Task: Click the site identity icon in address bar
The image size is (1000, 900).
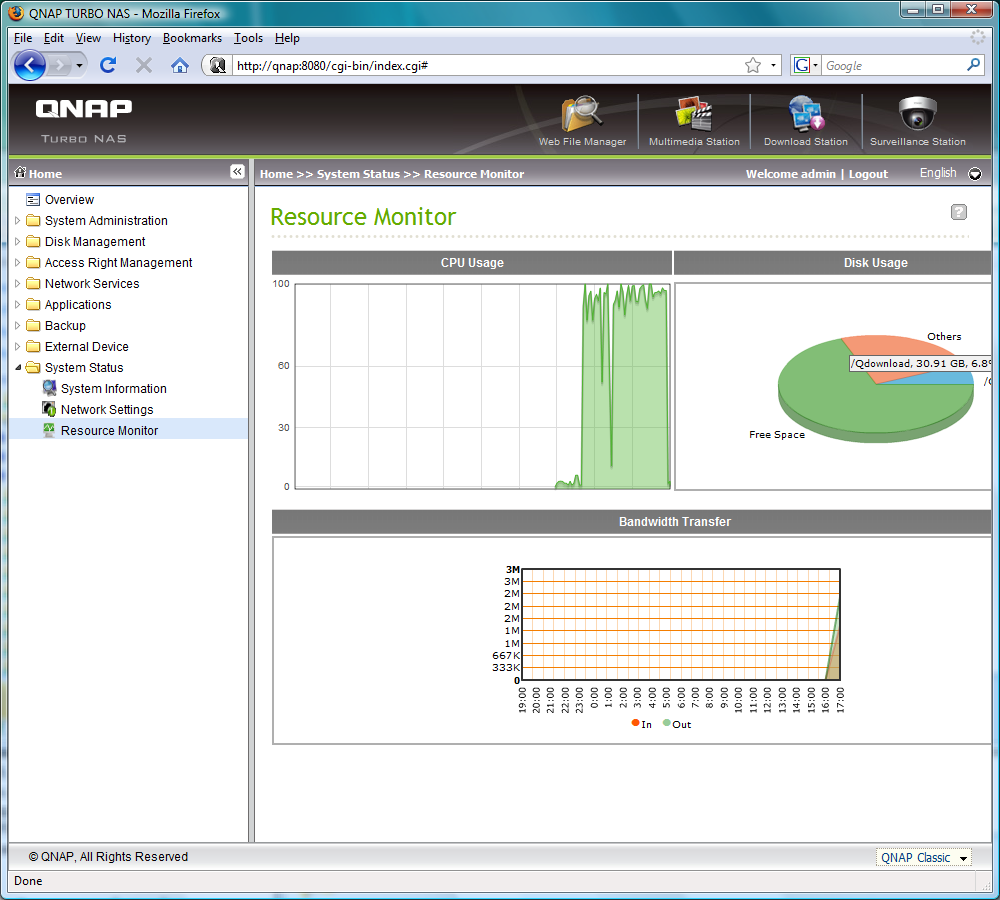Action: [217, 65]
